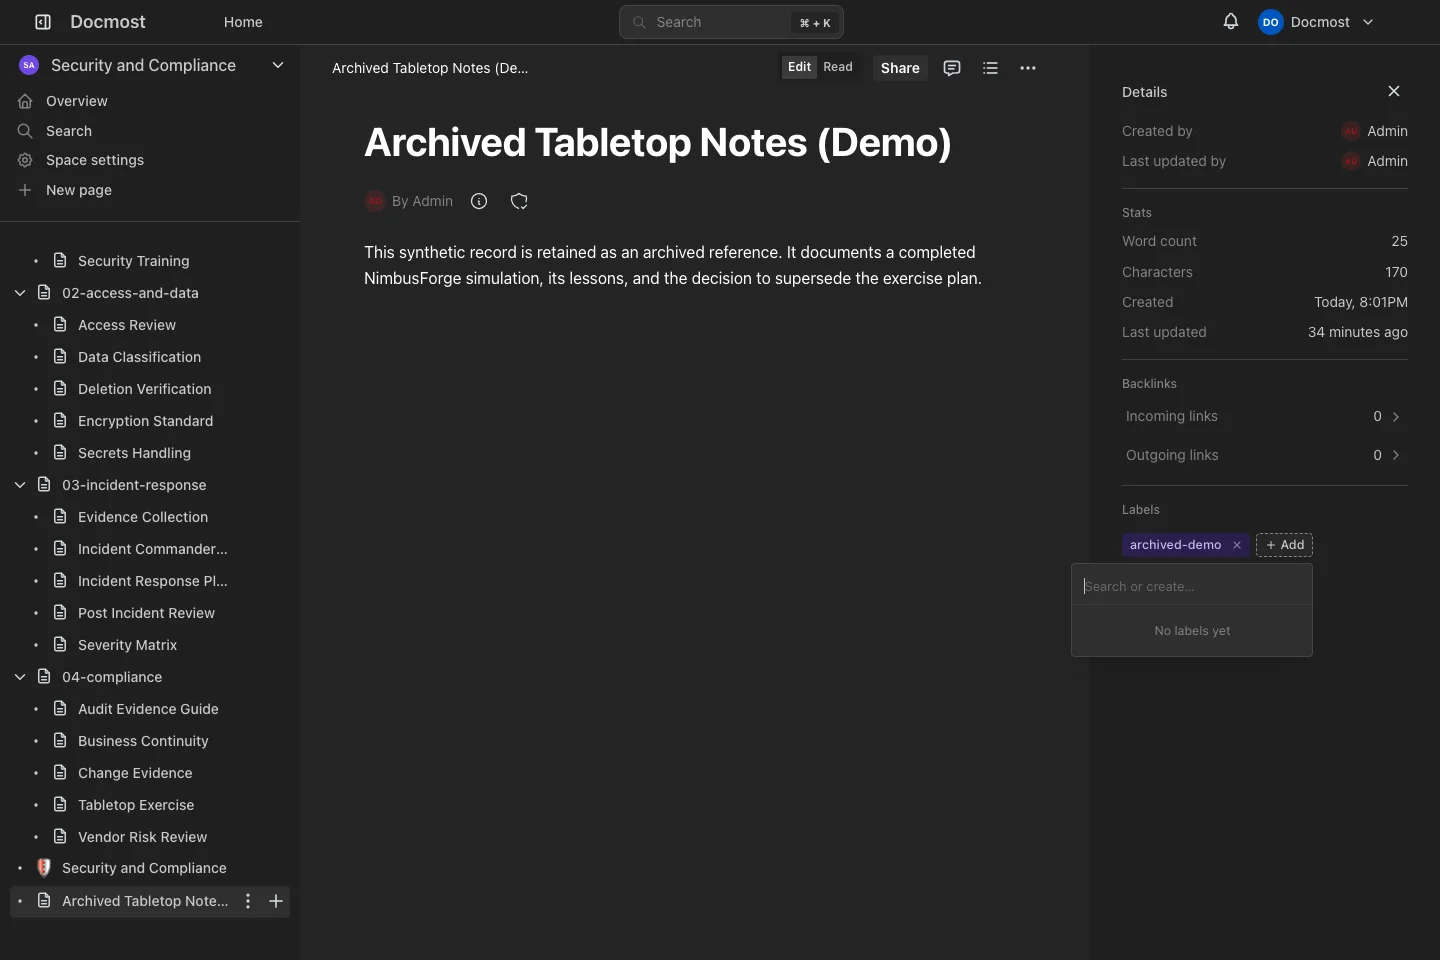1440x960 pixels.
Task: Open the Security and Compliance space dropdown
Action: click(278, 65)
